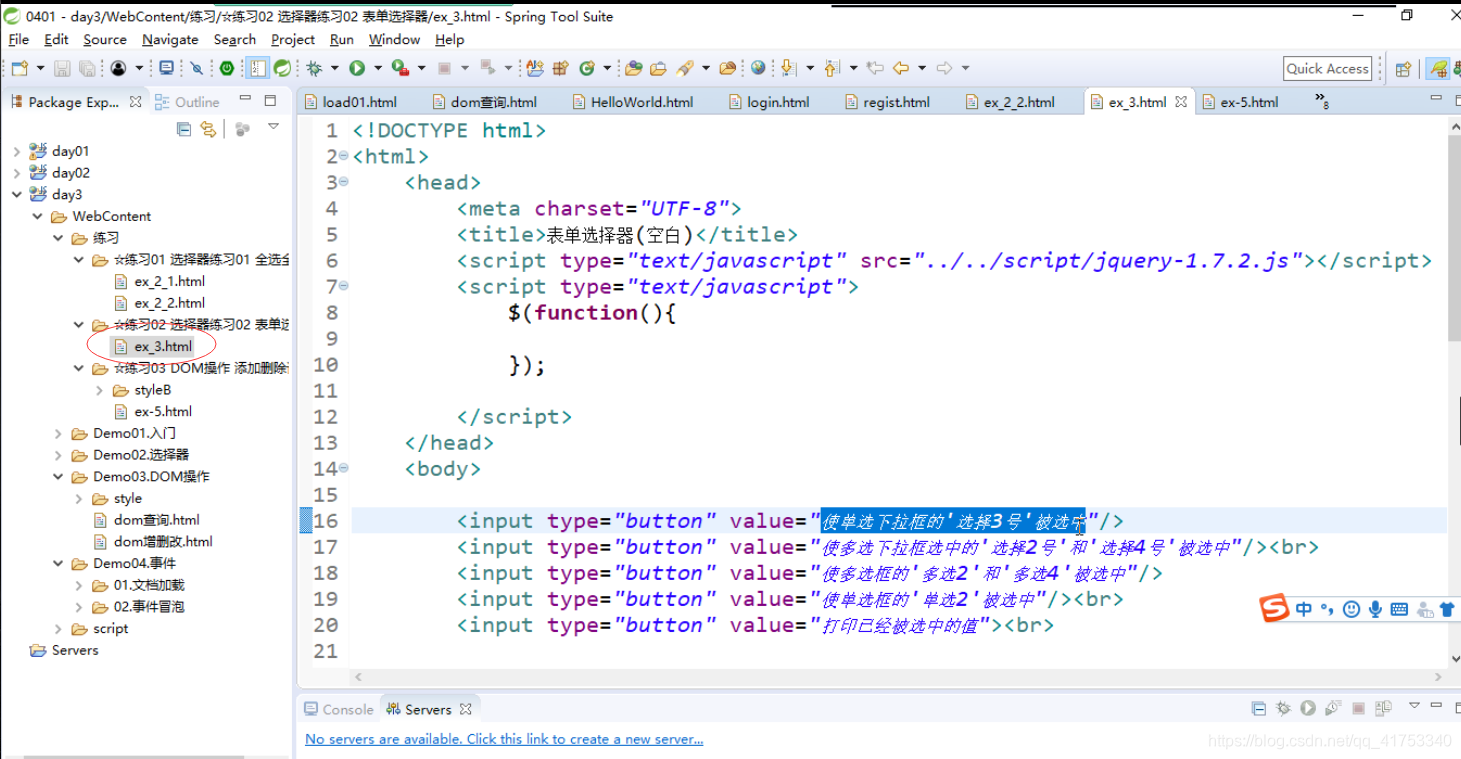Switch to the Console tab
Screen dimensions: 1461x759
coord(338,709)
